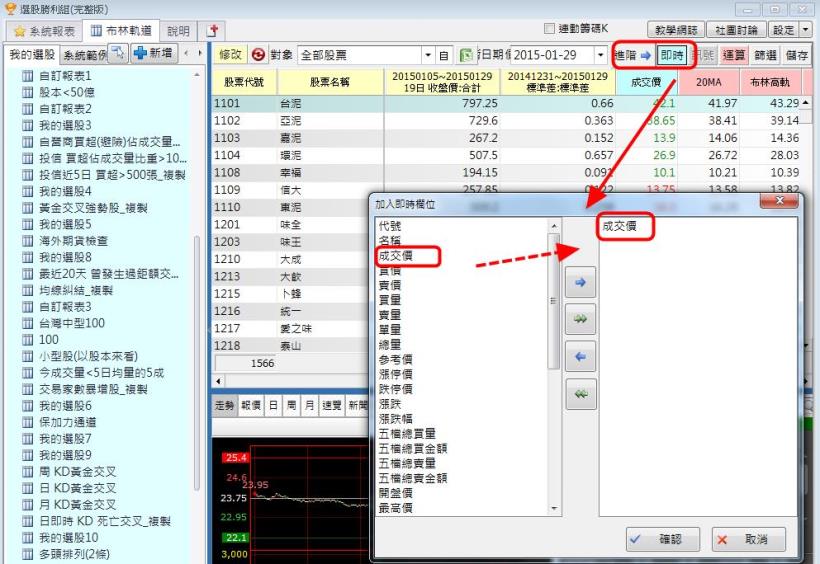Select the 周 chart tab

point(291,405)
